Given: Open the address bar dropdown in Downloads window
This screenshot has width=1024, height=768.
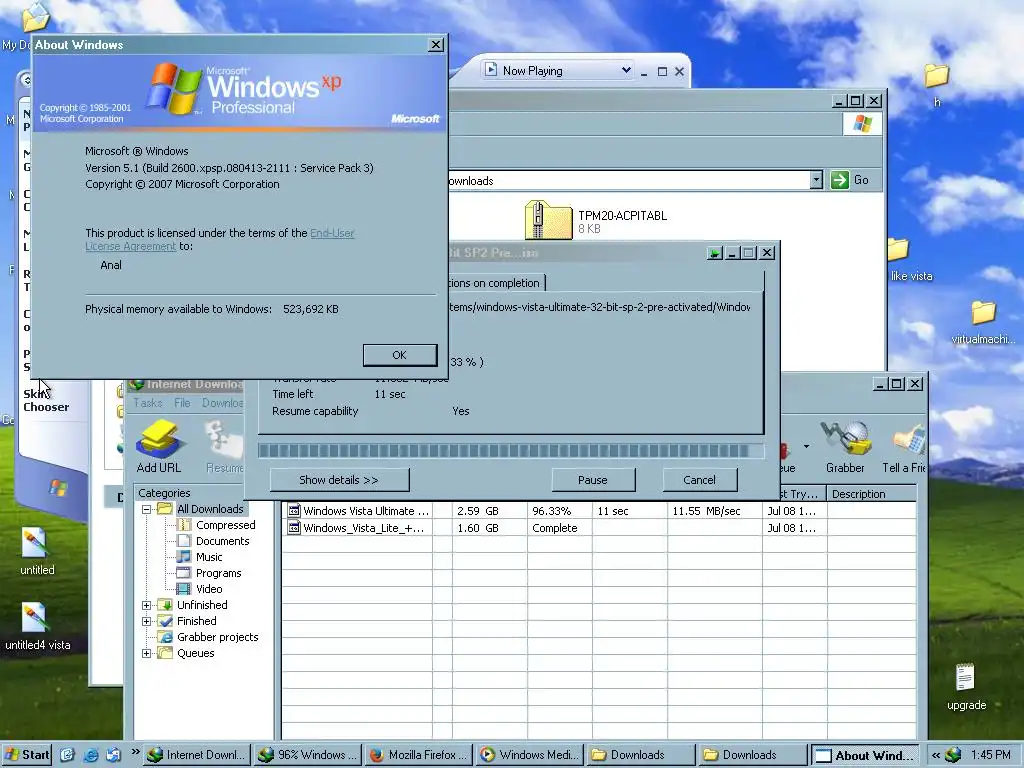Looking at the screenshot, I should (816, 180).
